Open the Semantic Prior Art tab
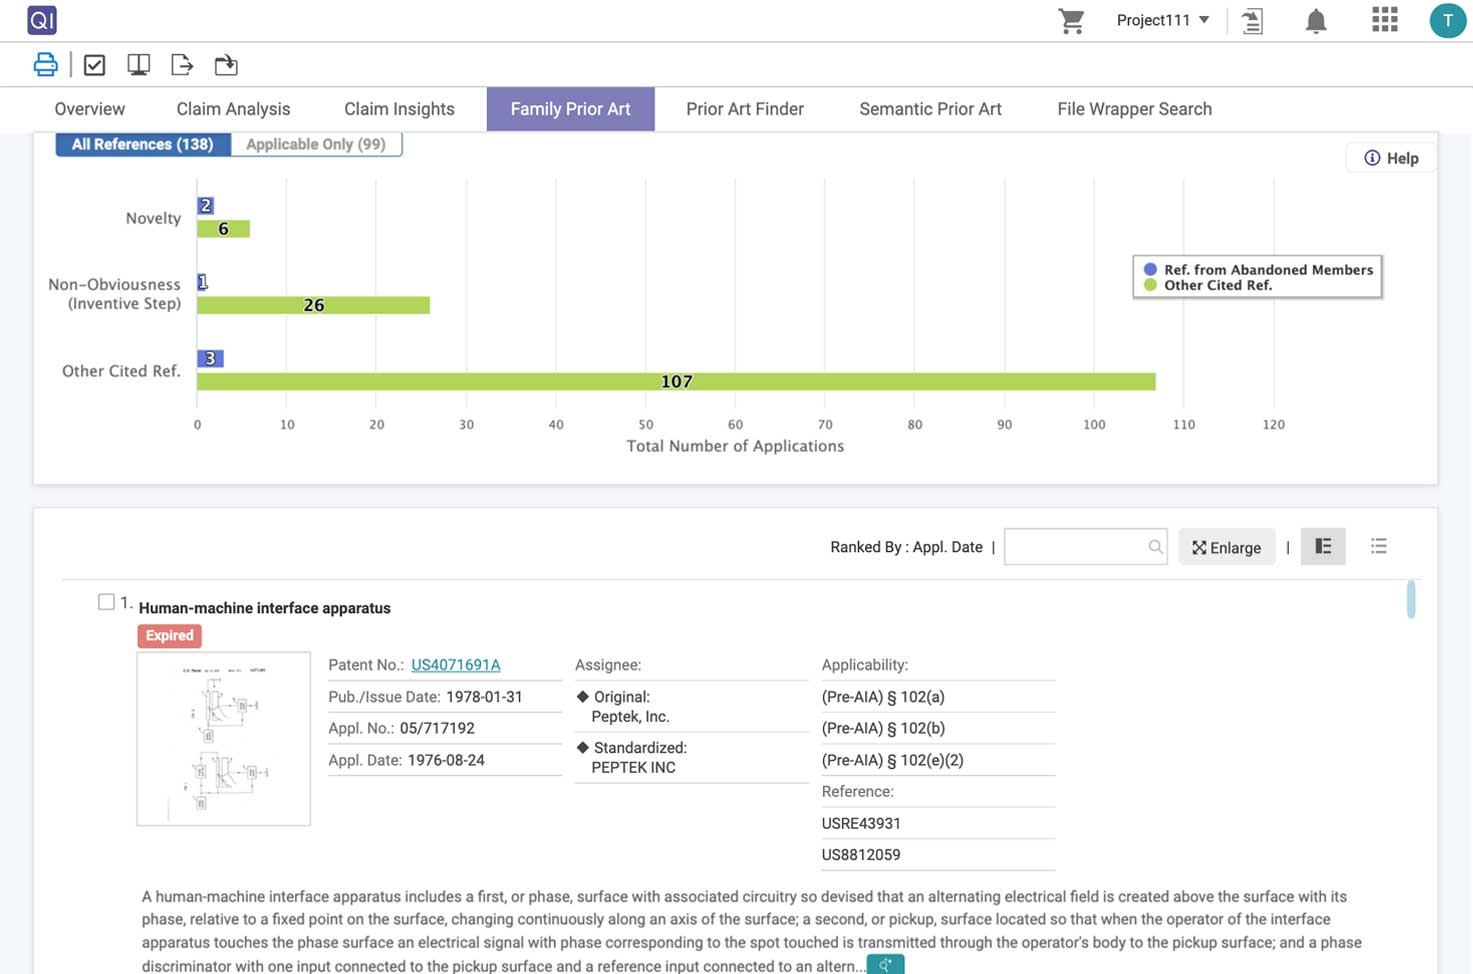Image resolution: width=1473 pixels, height=974 pixels. [930, 109]
